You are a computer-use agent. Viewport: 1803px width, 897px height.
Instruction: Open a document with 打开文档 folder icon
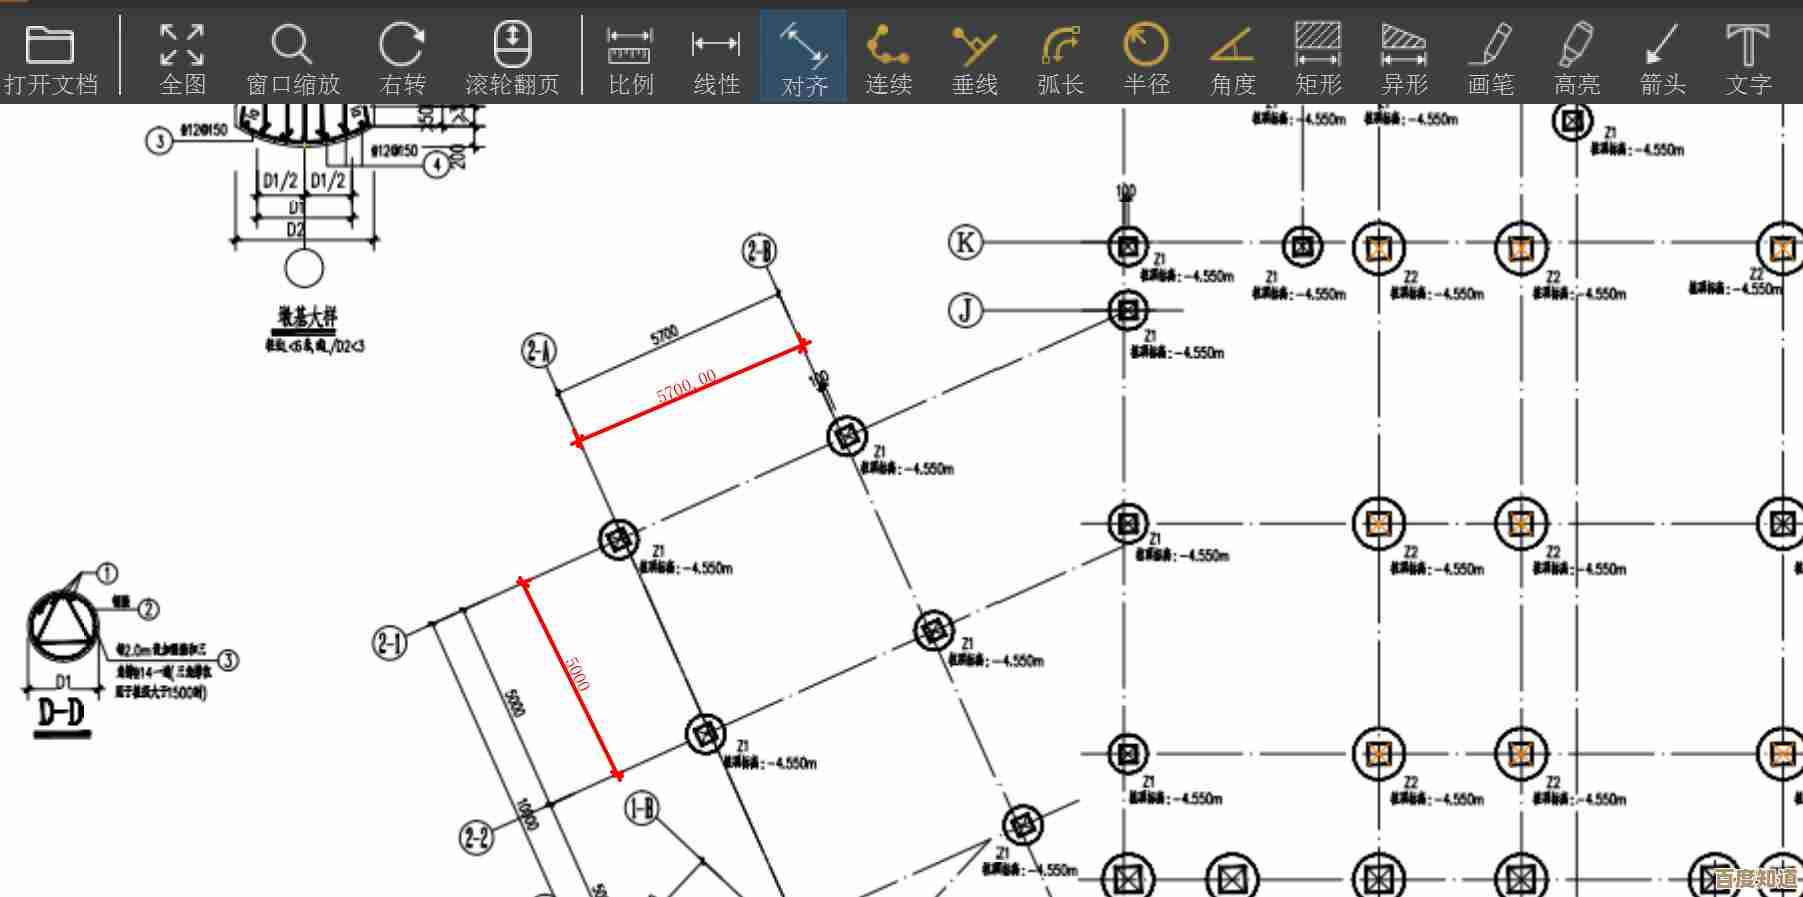click(50, 56)
